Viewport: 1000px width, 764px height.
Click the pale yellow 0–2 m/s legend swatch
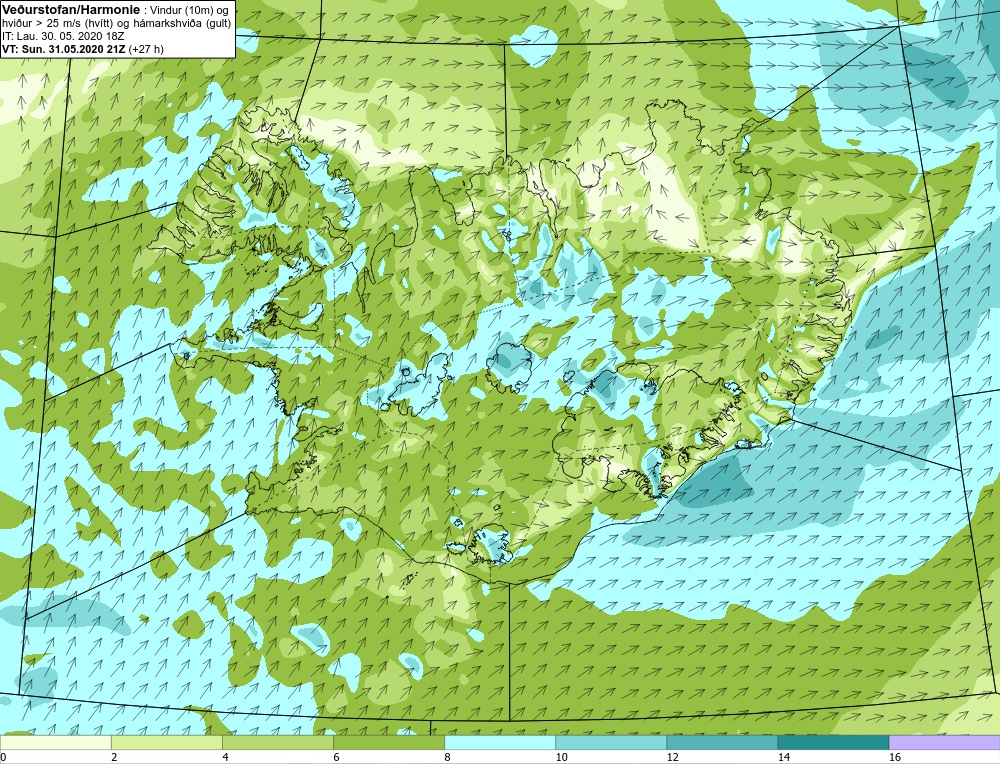[55, 742]
